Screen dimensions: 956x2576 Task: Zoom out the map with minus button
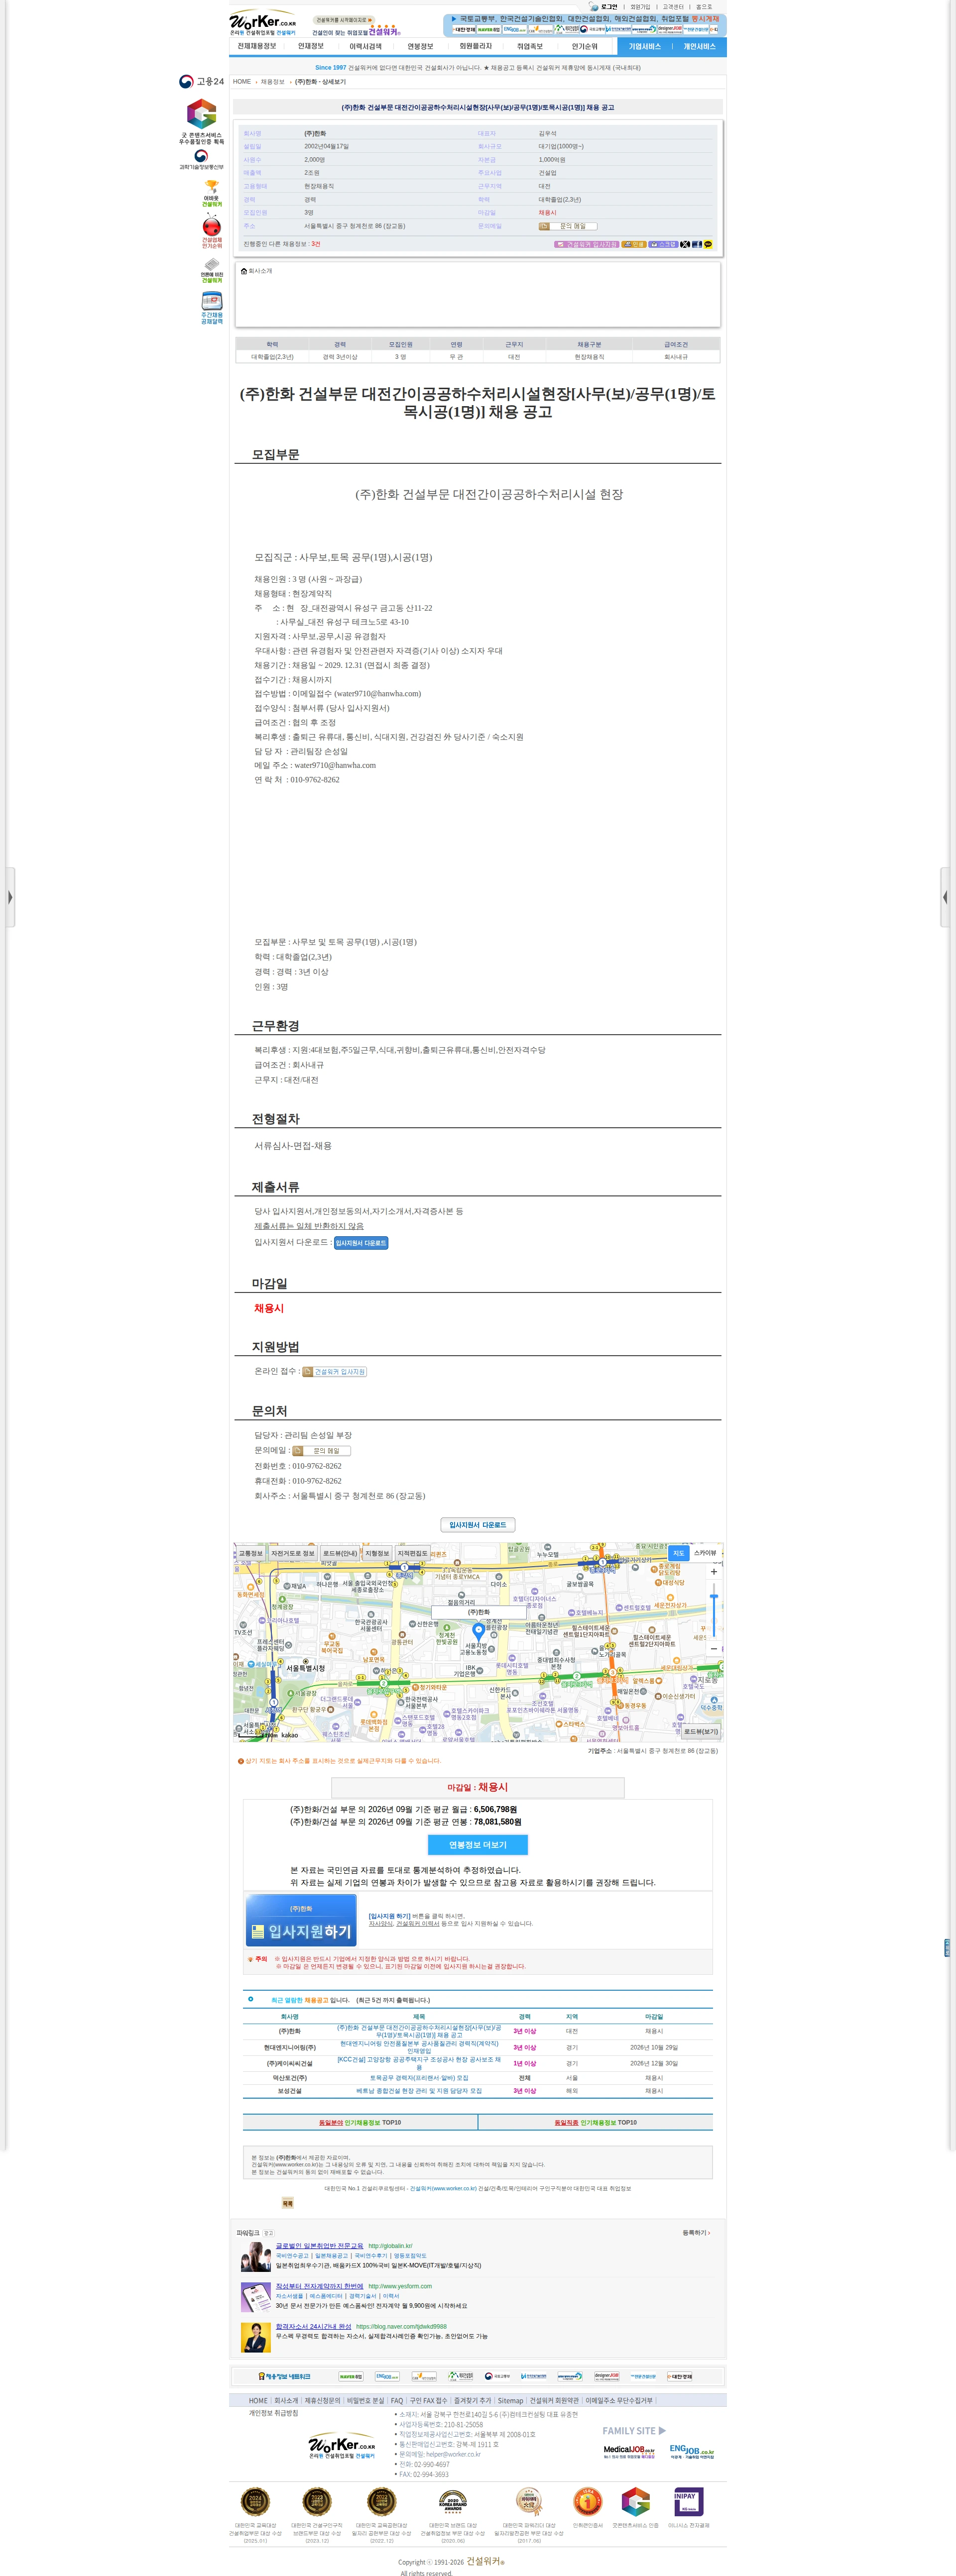(x=713, y=1649)
